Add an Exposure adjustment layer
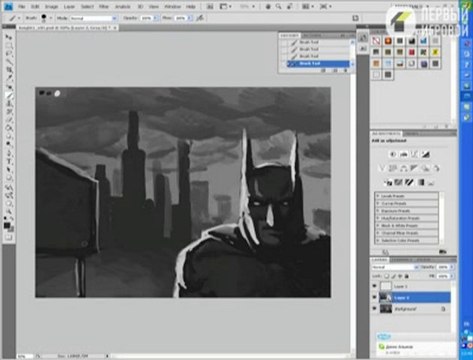Image resolution: width=473 pixels, height=360 pixels. tap(426, 154)
